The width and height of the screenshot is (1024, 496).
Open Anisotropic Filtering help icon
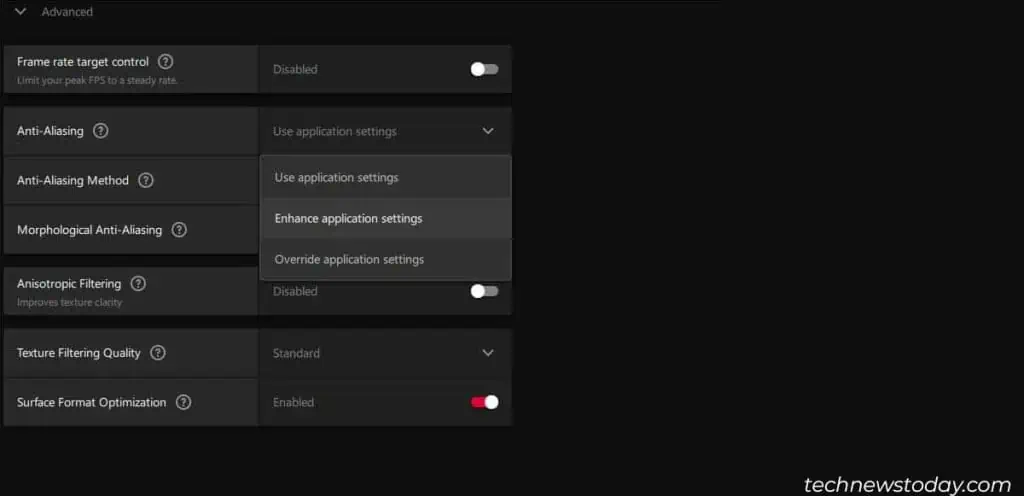tap(138, 284)
